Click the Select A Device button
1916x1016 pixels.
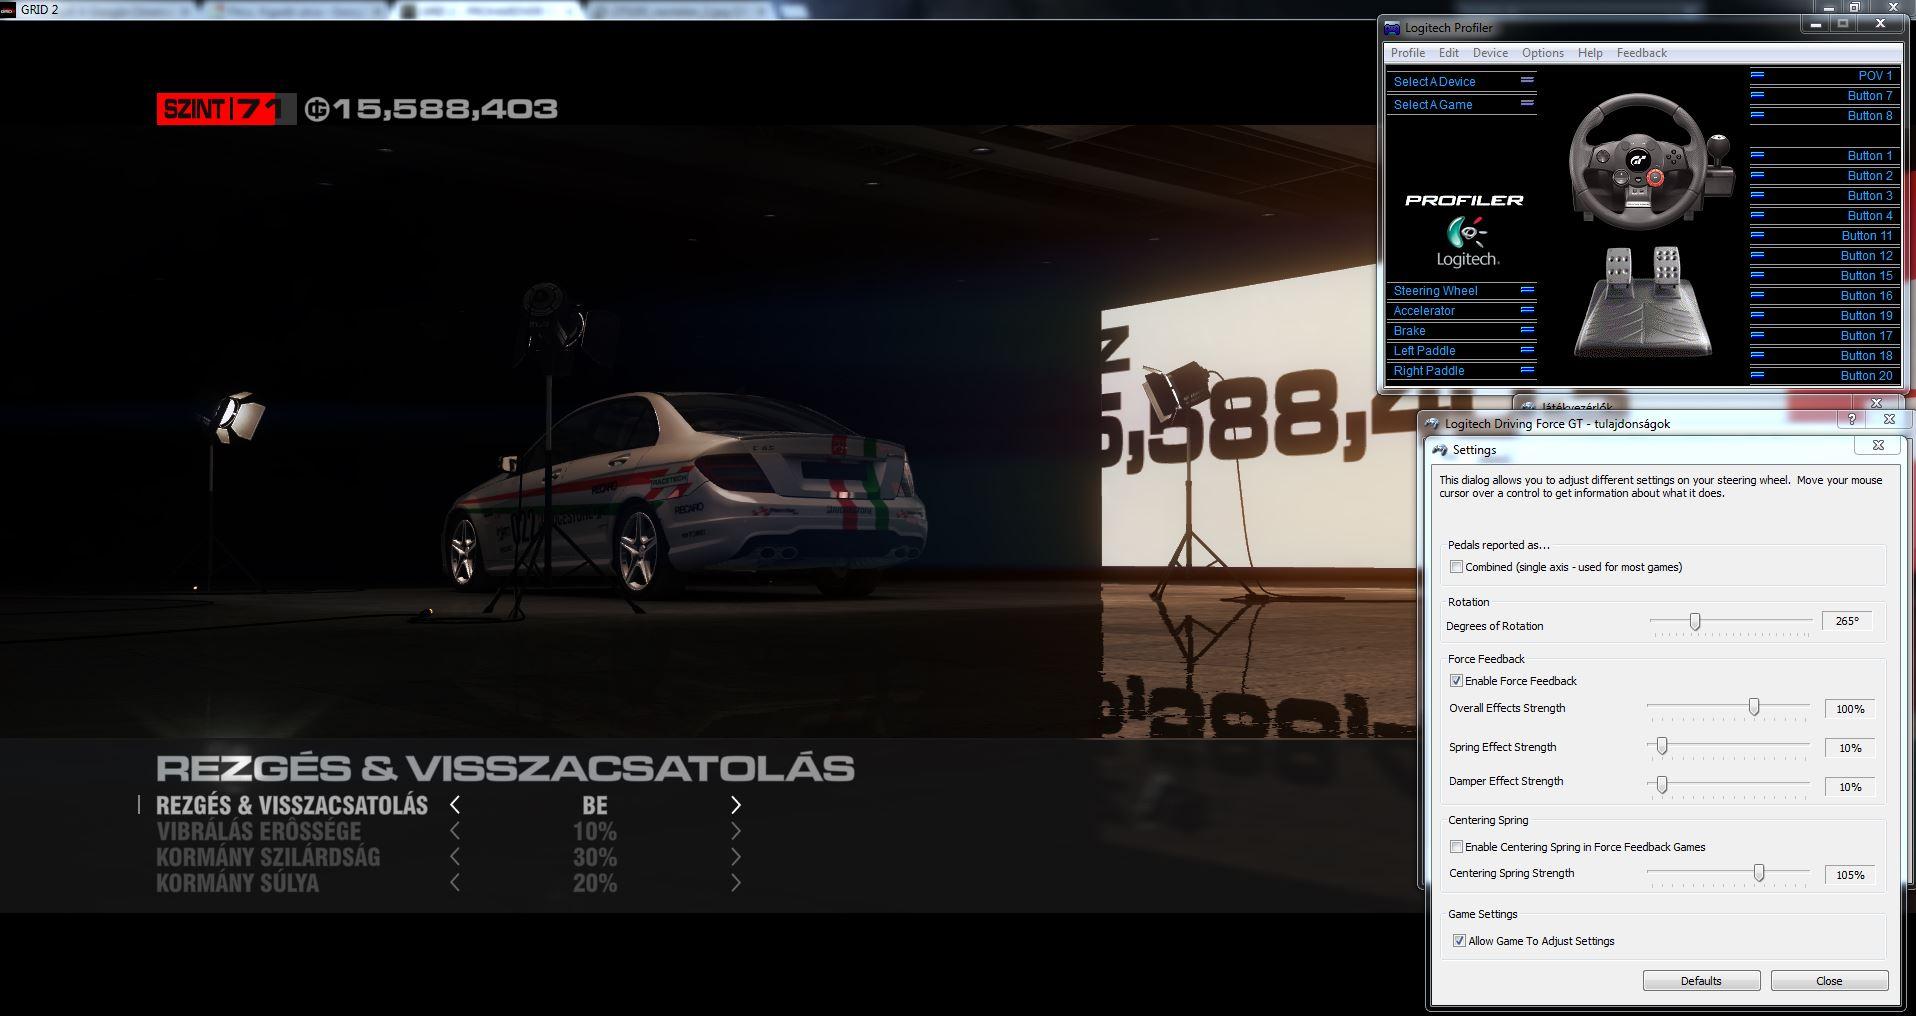click(1462, 82)
